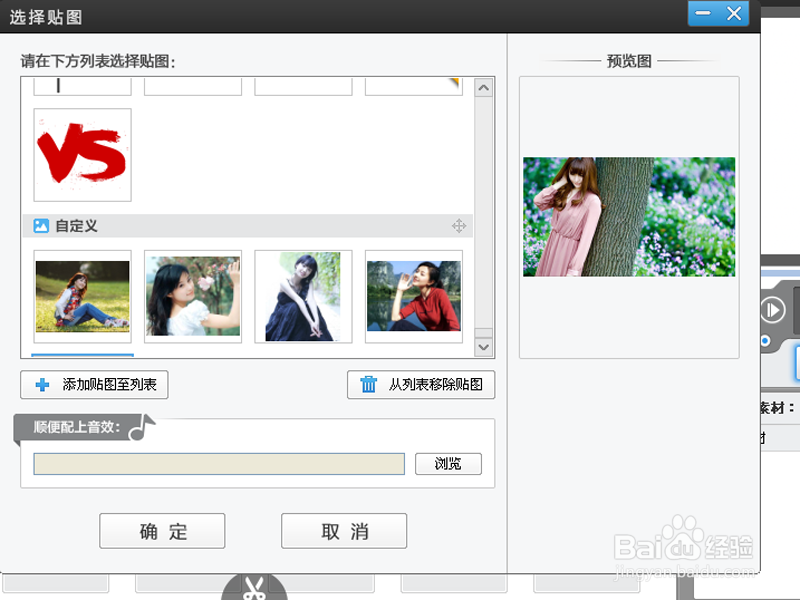Select the red VS sticker thumbnail
Viewport: 800px width, 600px height.
pyautogui.click(x=82, y=155)
